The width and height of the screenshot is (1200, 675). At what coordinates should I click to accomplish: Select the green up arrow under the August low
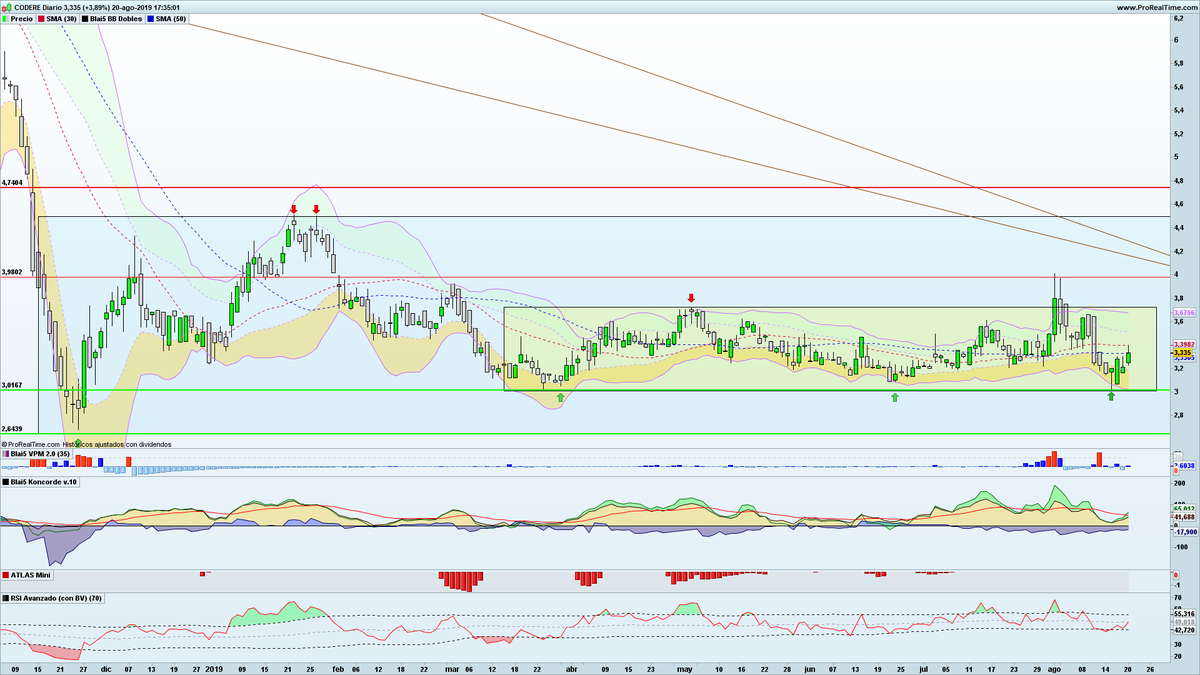click(1111, 398)
